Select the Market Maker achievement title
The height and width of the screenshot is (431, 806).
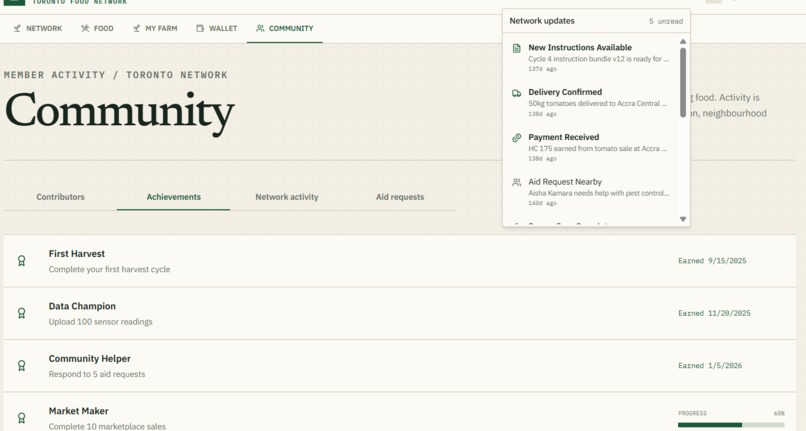[x=79, y=411]
